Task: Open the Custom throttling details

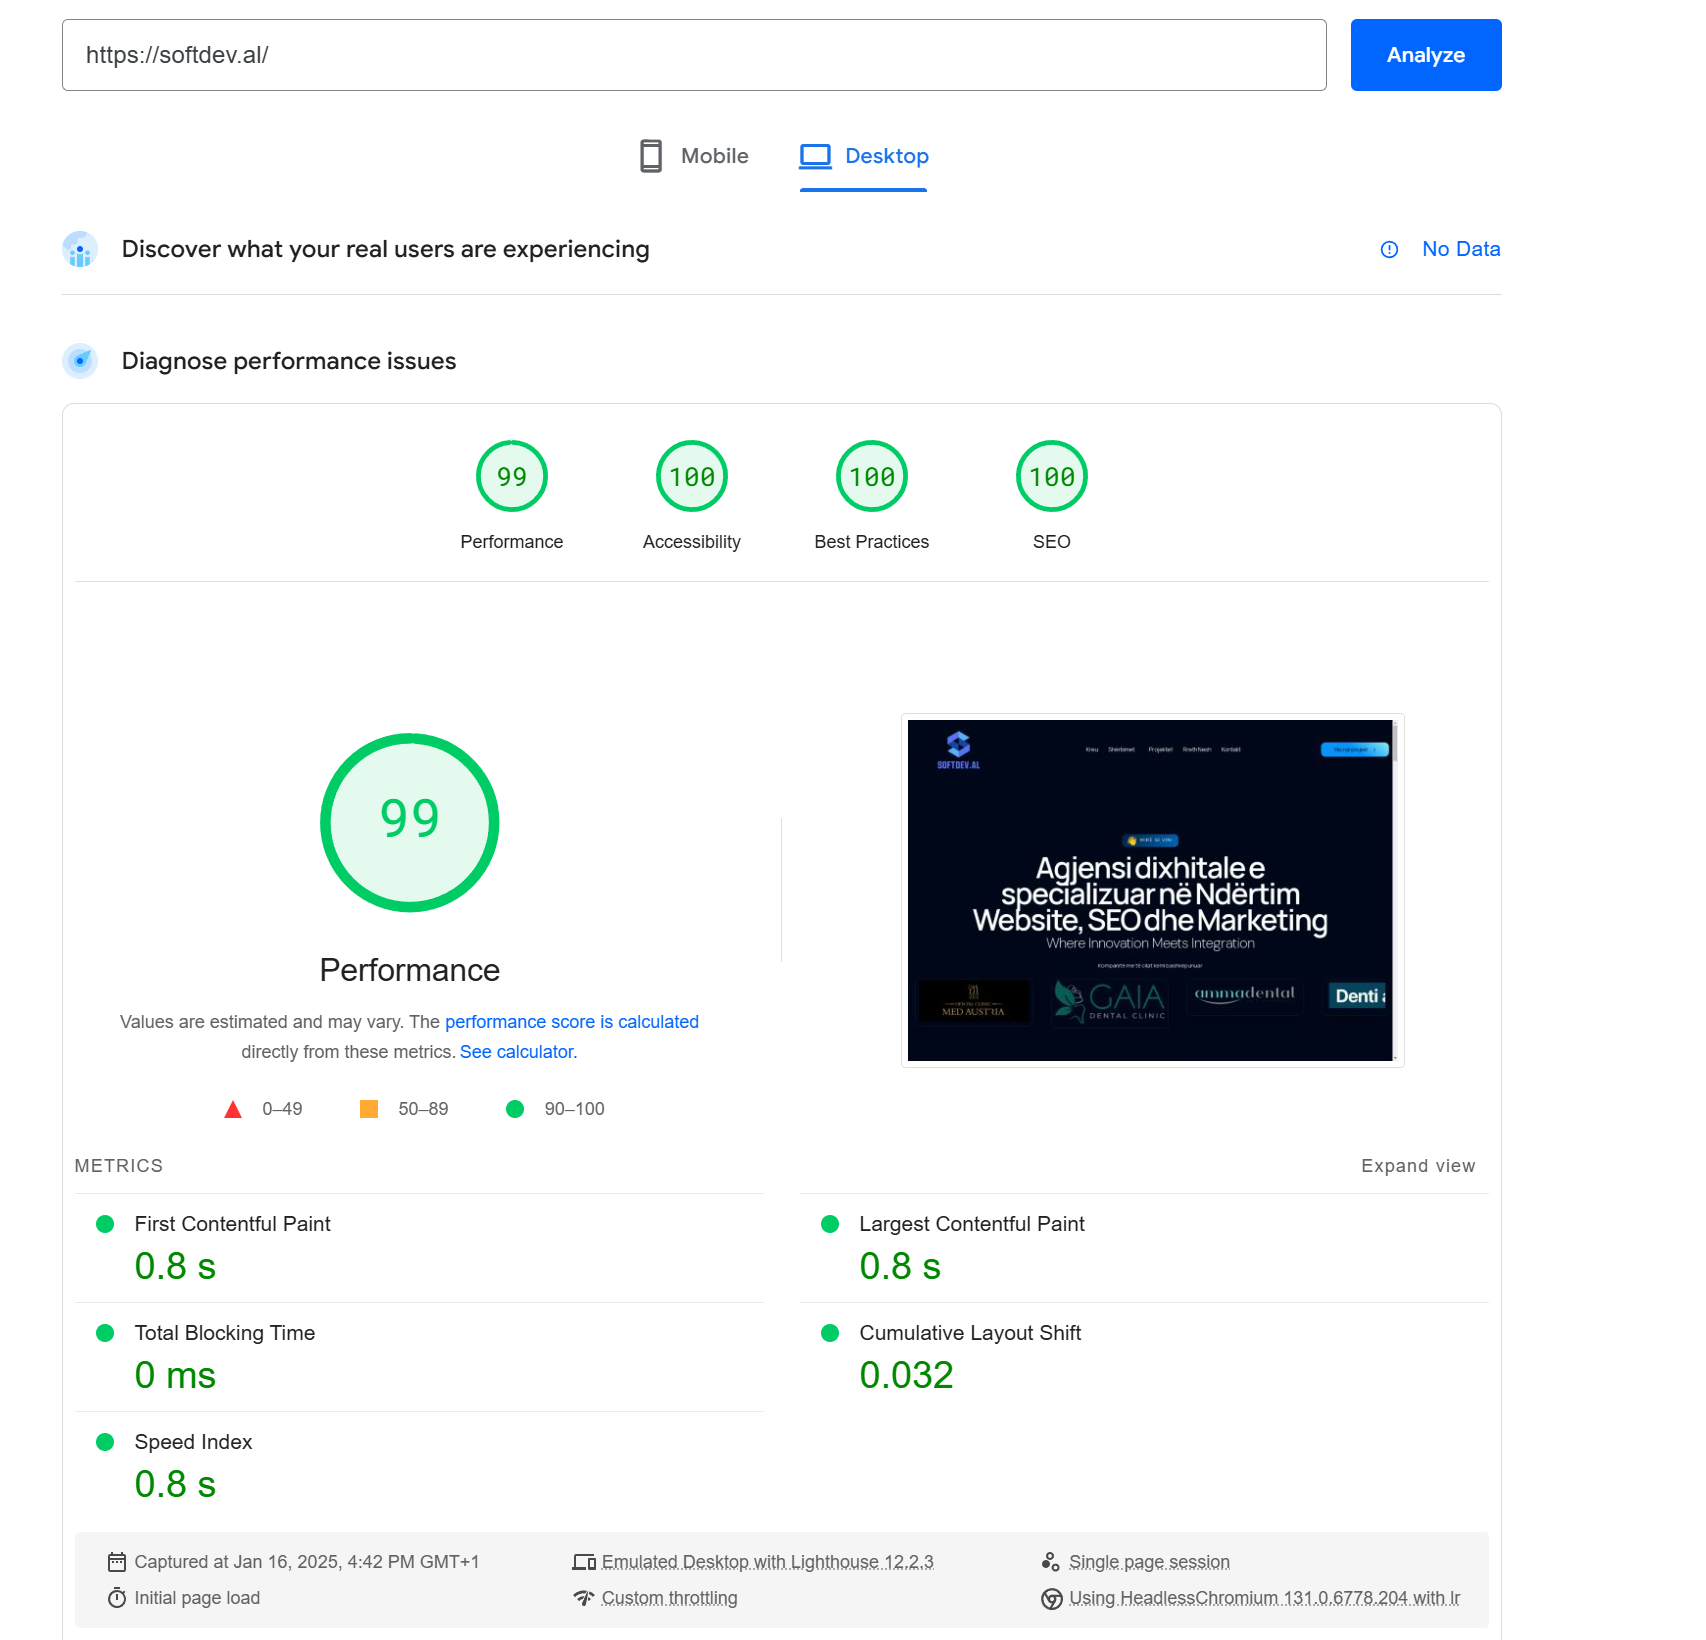Action: [669, 1598]
